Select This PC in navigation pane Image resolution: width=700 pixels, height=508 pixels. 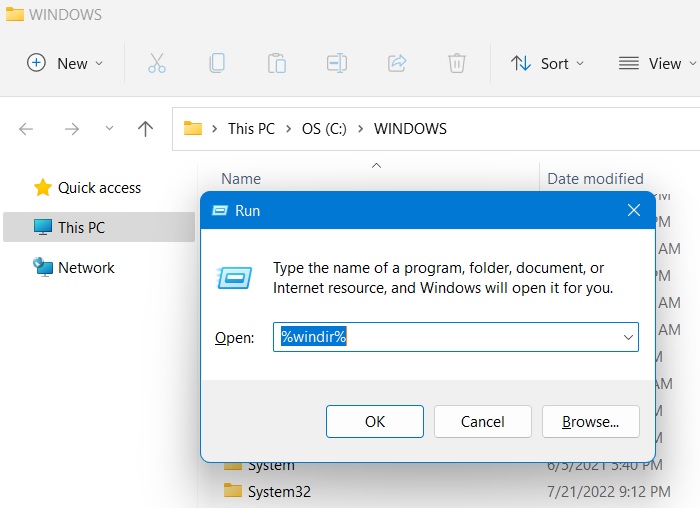99,227
